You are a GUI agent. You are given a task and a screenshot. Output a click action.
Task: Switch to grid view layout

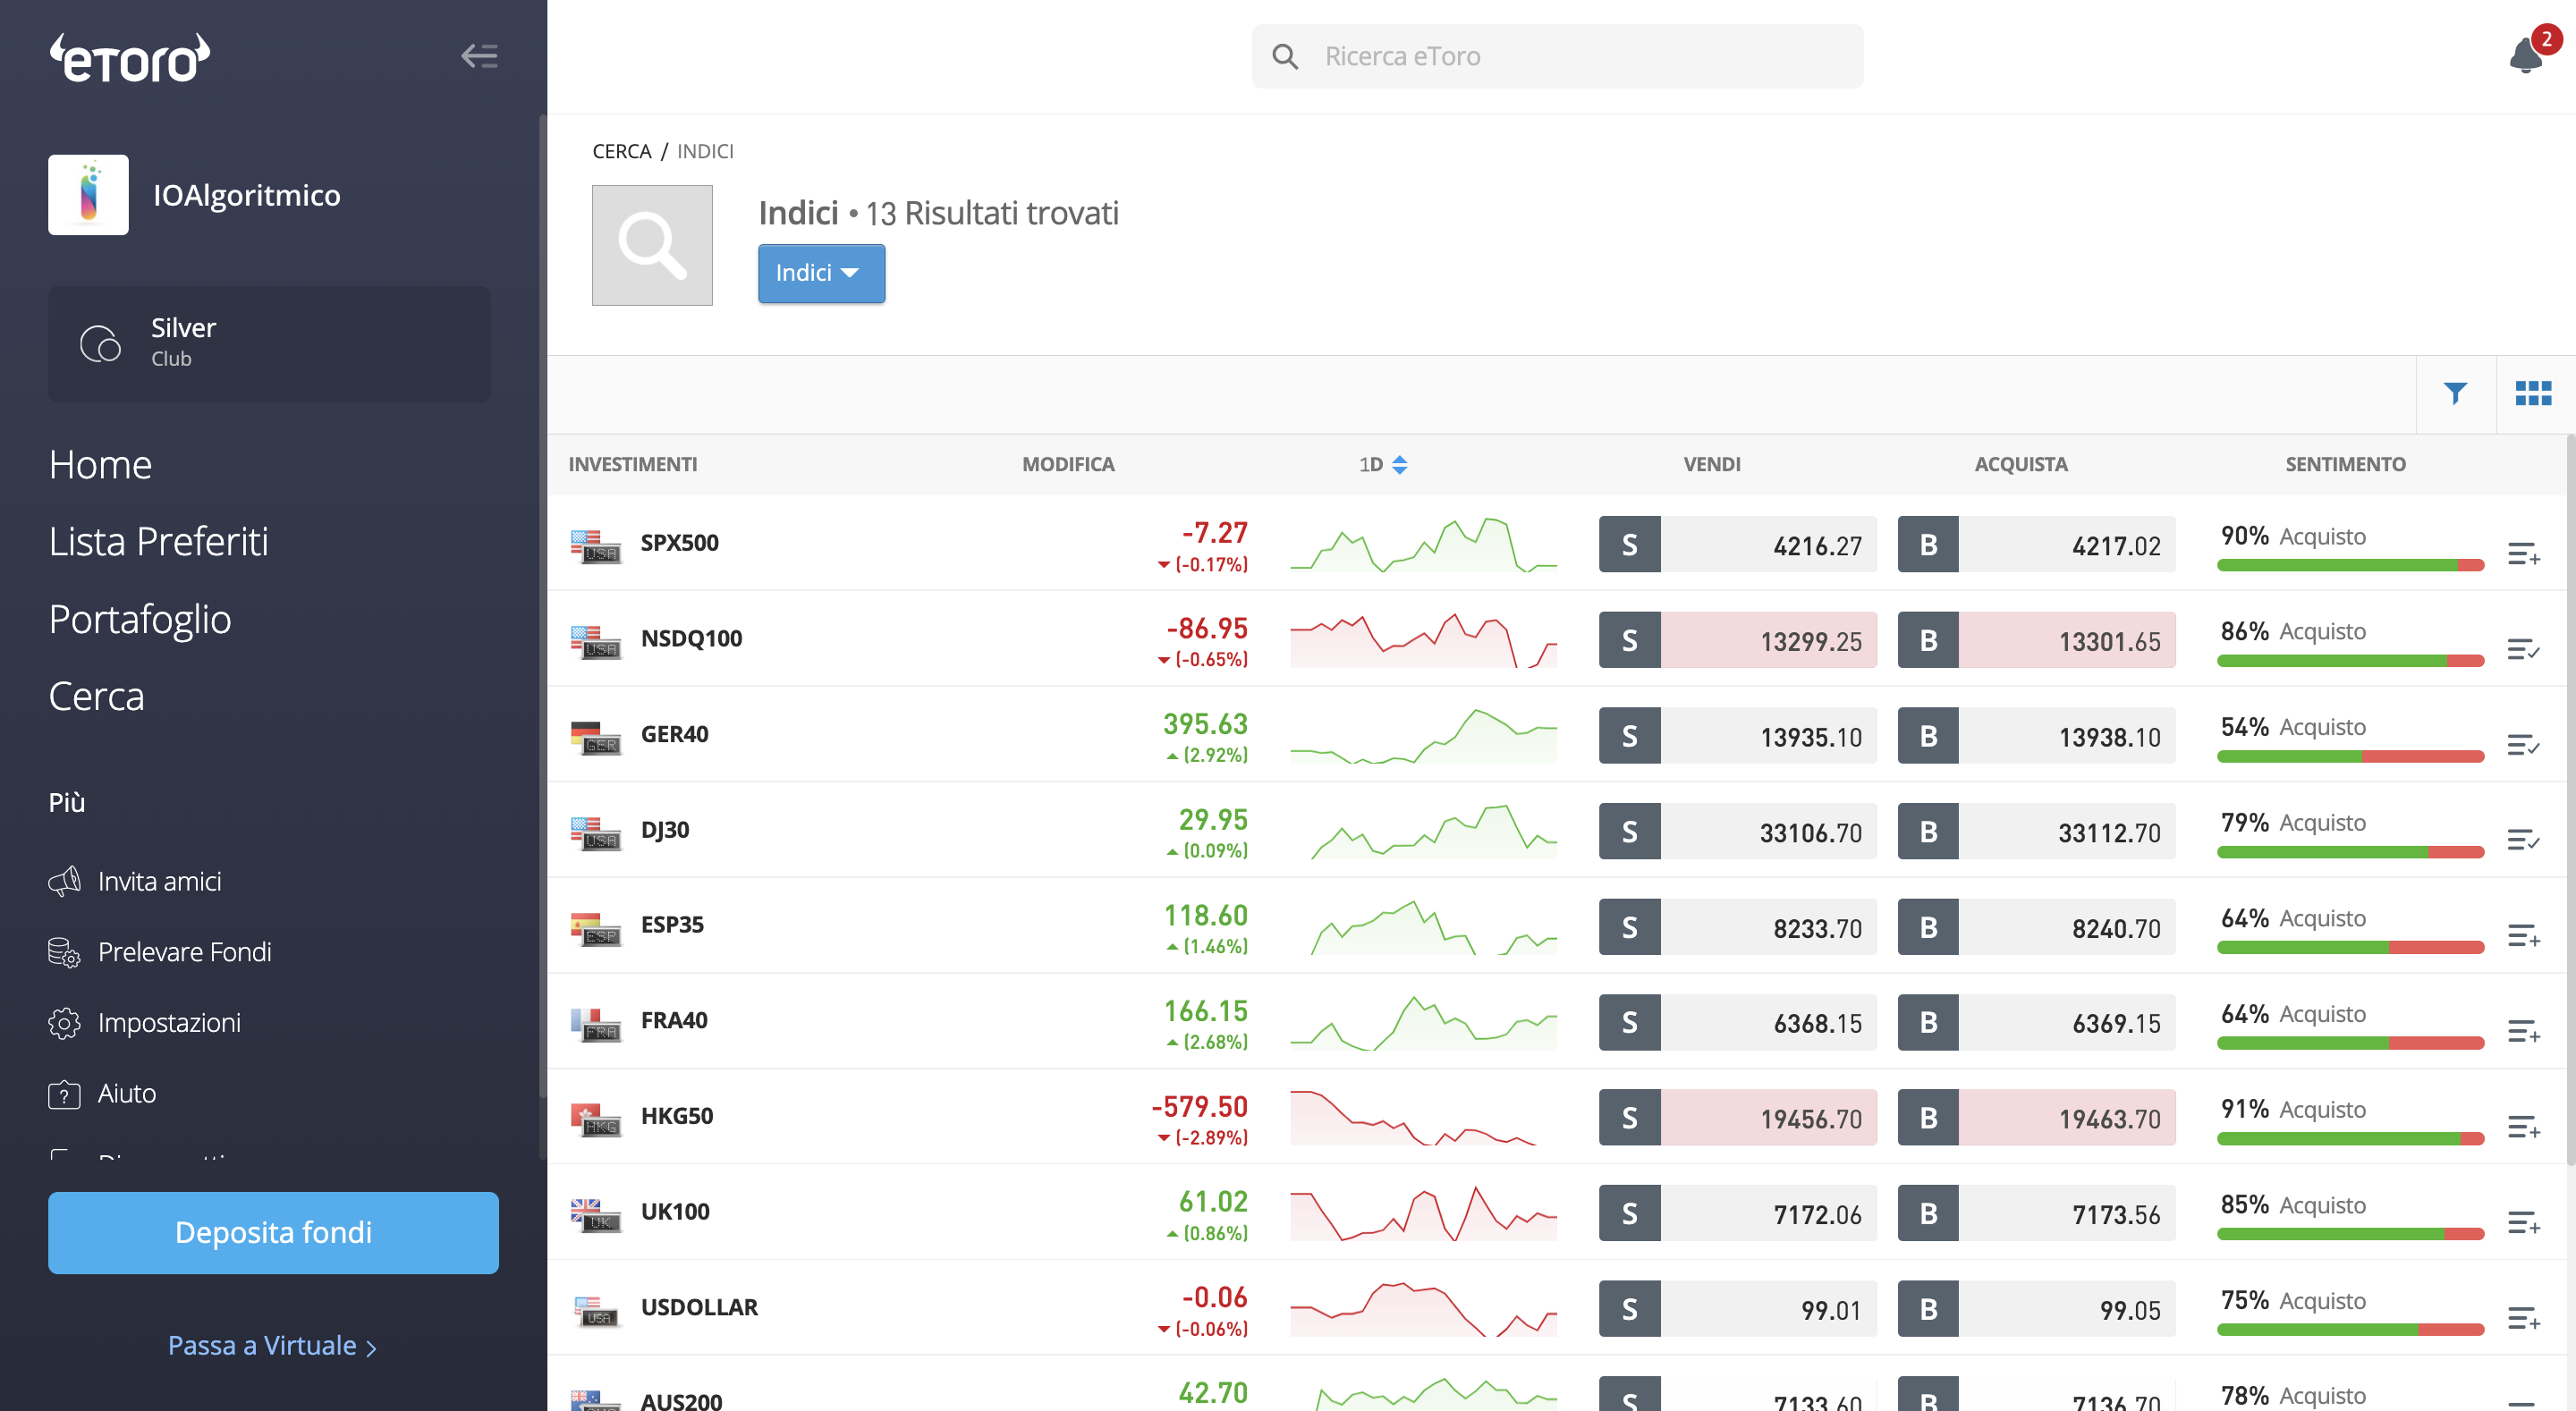click(2533, 393)
